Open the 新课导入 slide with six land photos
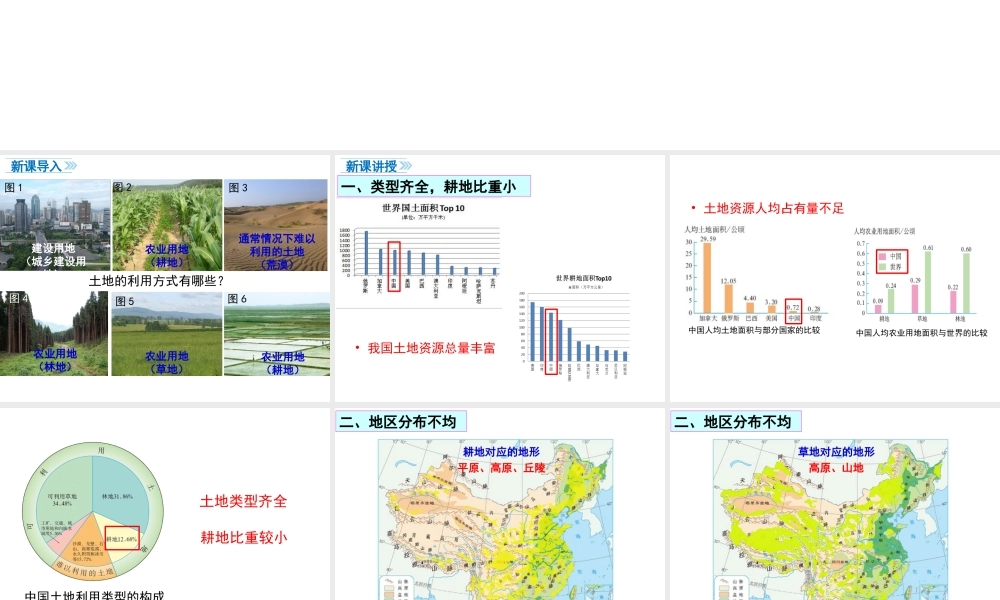This screenshot has height=600, width=1000. [x=165, y=278]
